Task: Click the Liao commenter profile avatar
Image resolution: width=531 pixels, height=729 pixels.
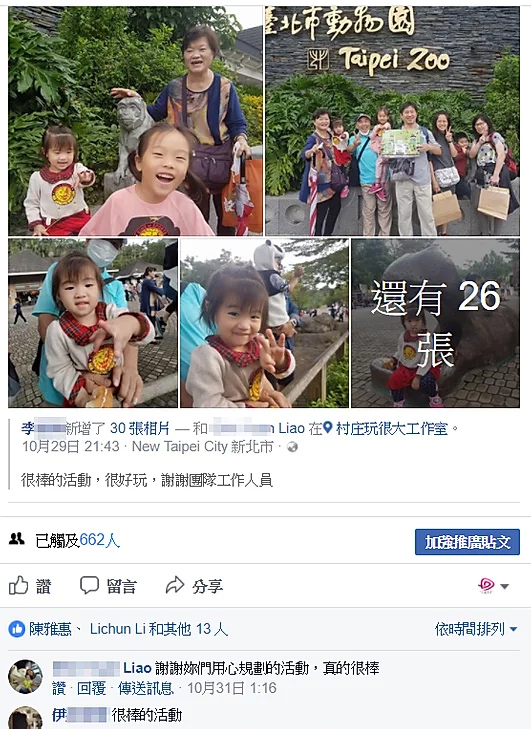Action: click(x=25, y=676)
